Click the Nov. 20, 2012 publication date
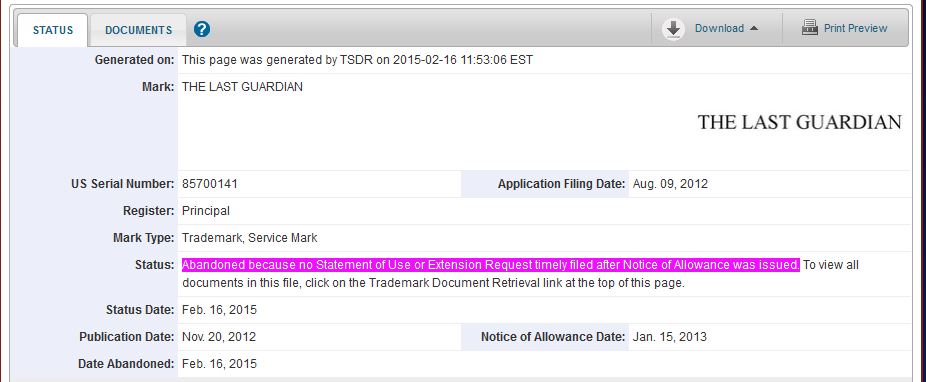The height and width of the screenshot is (382, 926). [219, 337]
